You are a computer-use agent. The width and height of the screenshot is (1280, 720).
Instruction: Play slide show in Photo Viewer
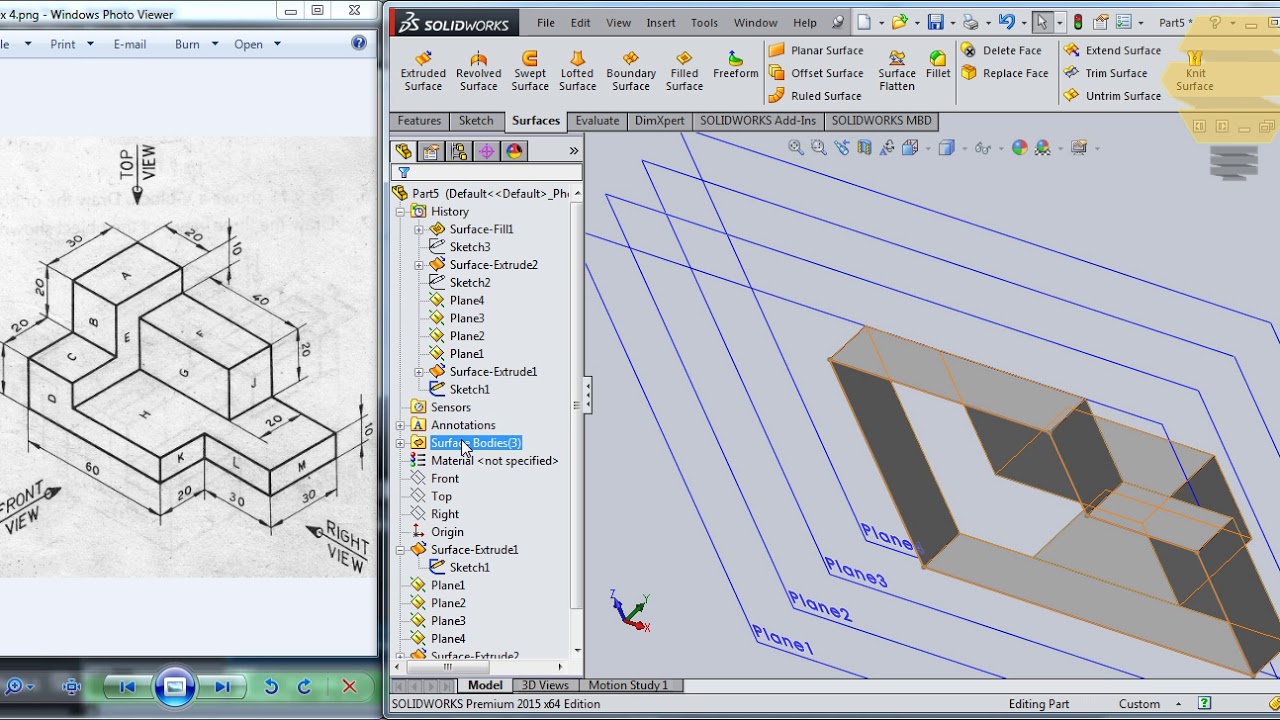click(174, 686)
